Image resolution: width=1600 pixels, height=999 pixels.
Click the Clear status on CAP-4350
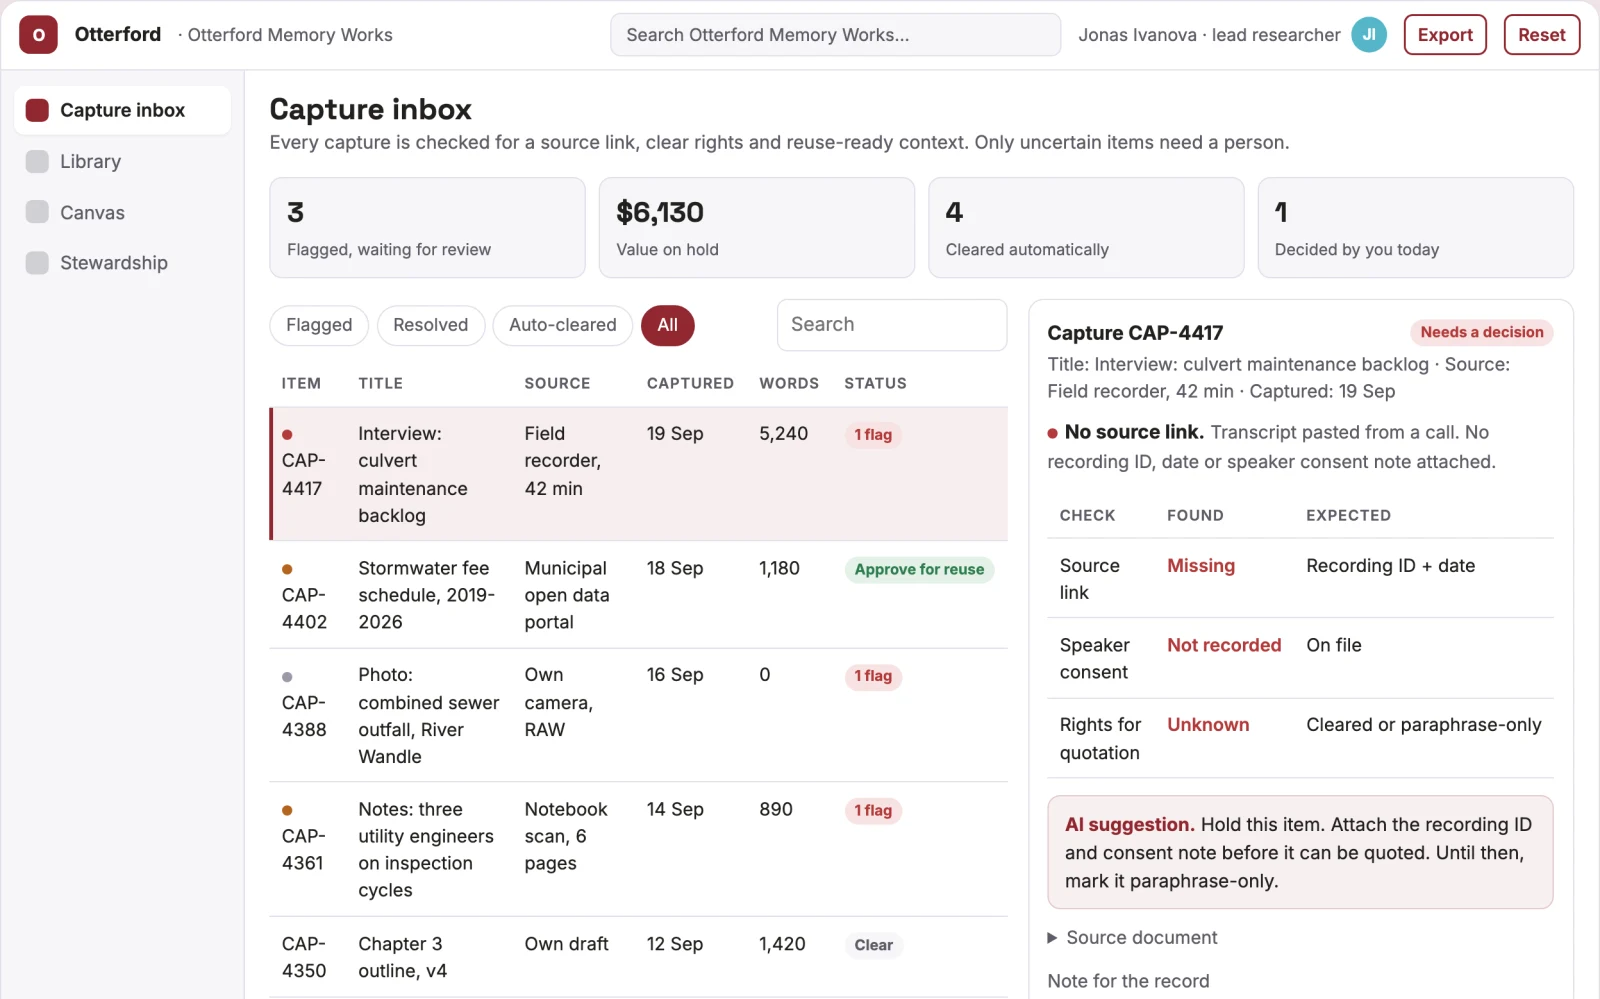coord(873,946)
